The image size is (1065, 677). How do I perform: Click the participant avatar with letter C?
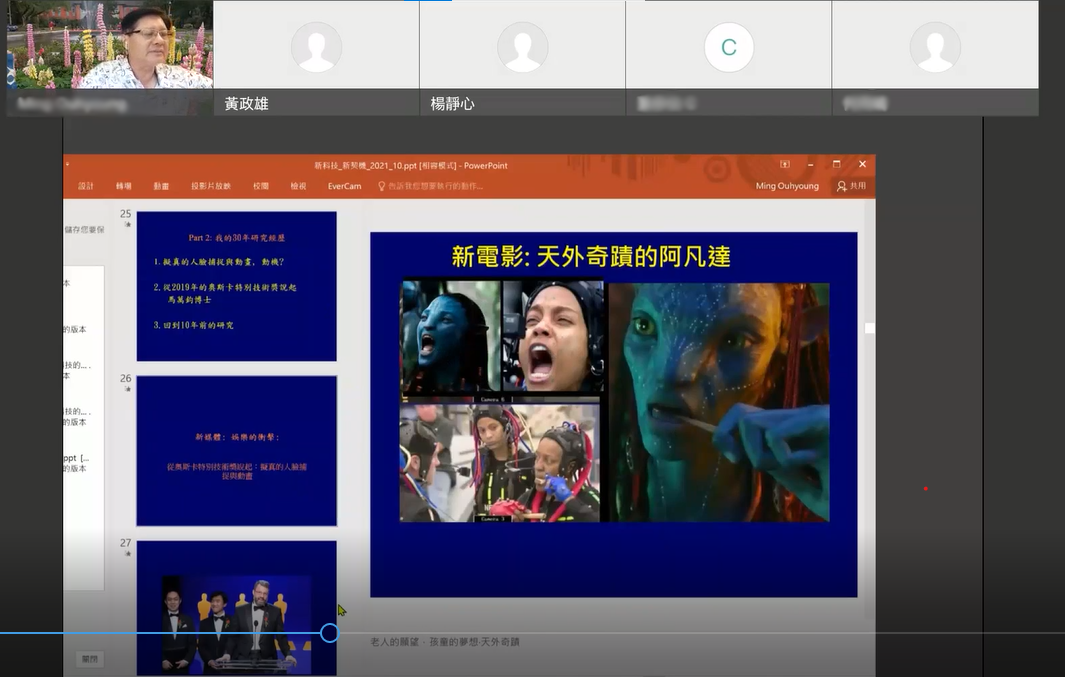click(729, 47)
